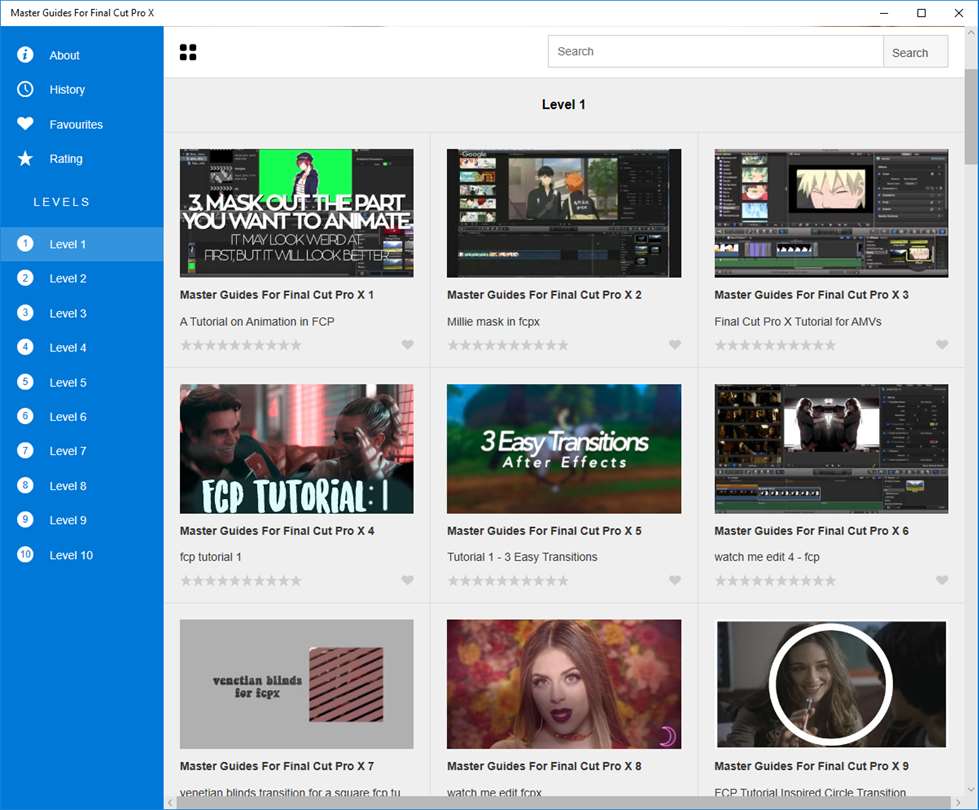Viewport: 979px width, 810px height.
Task: Open Level 2 label in sidebar
Action: coord(68,279)
